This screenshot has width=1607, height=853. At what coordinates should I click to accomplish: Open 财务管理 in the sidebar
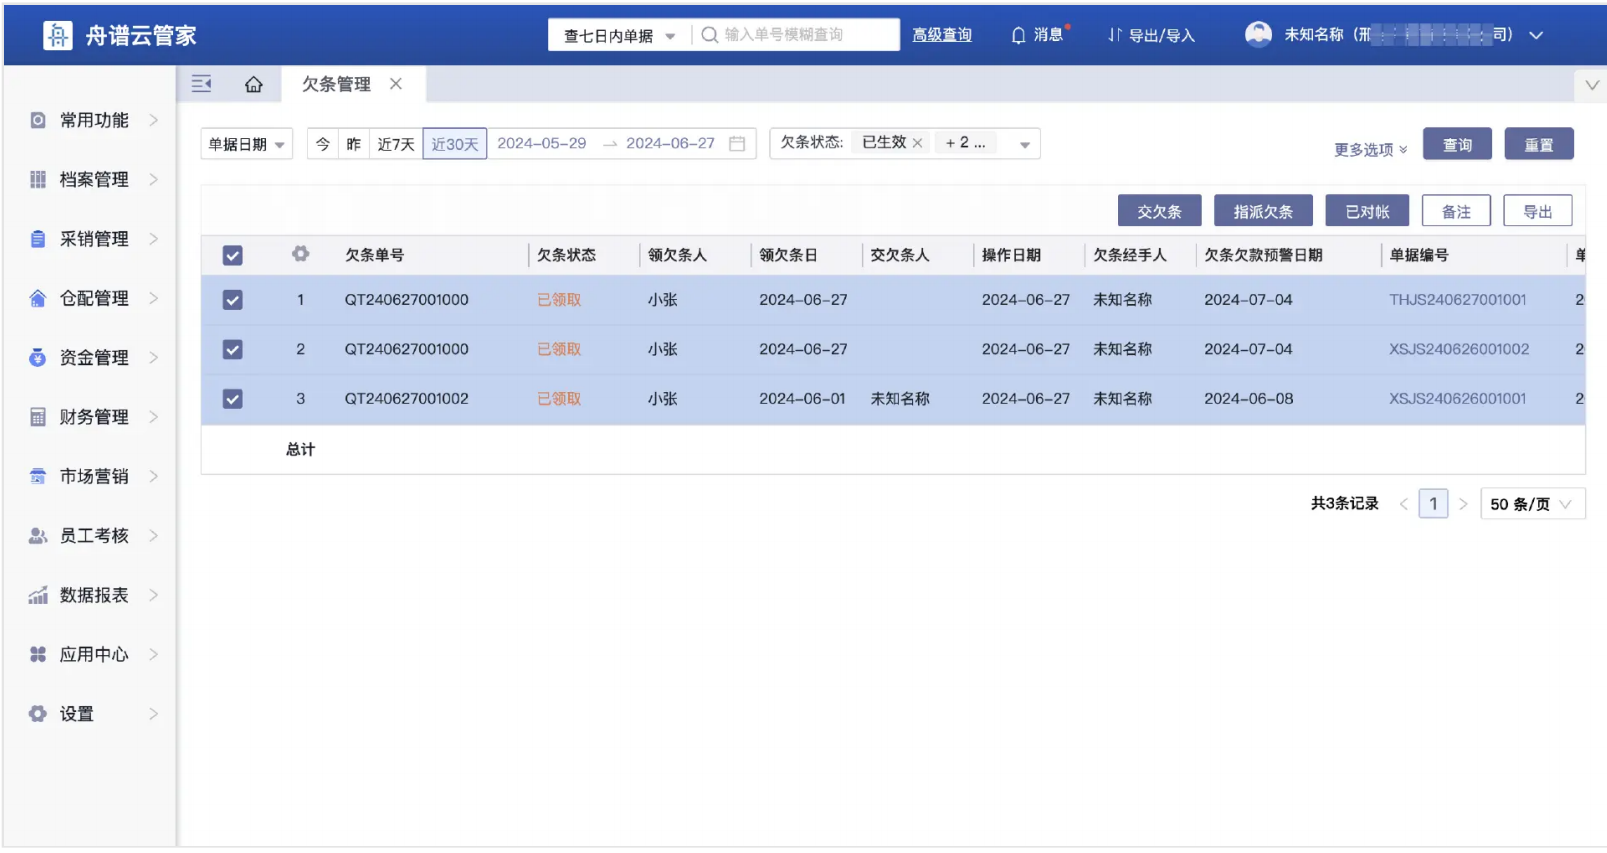(94, 417)
